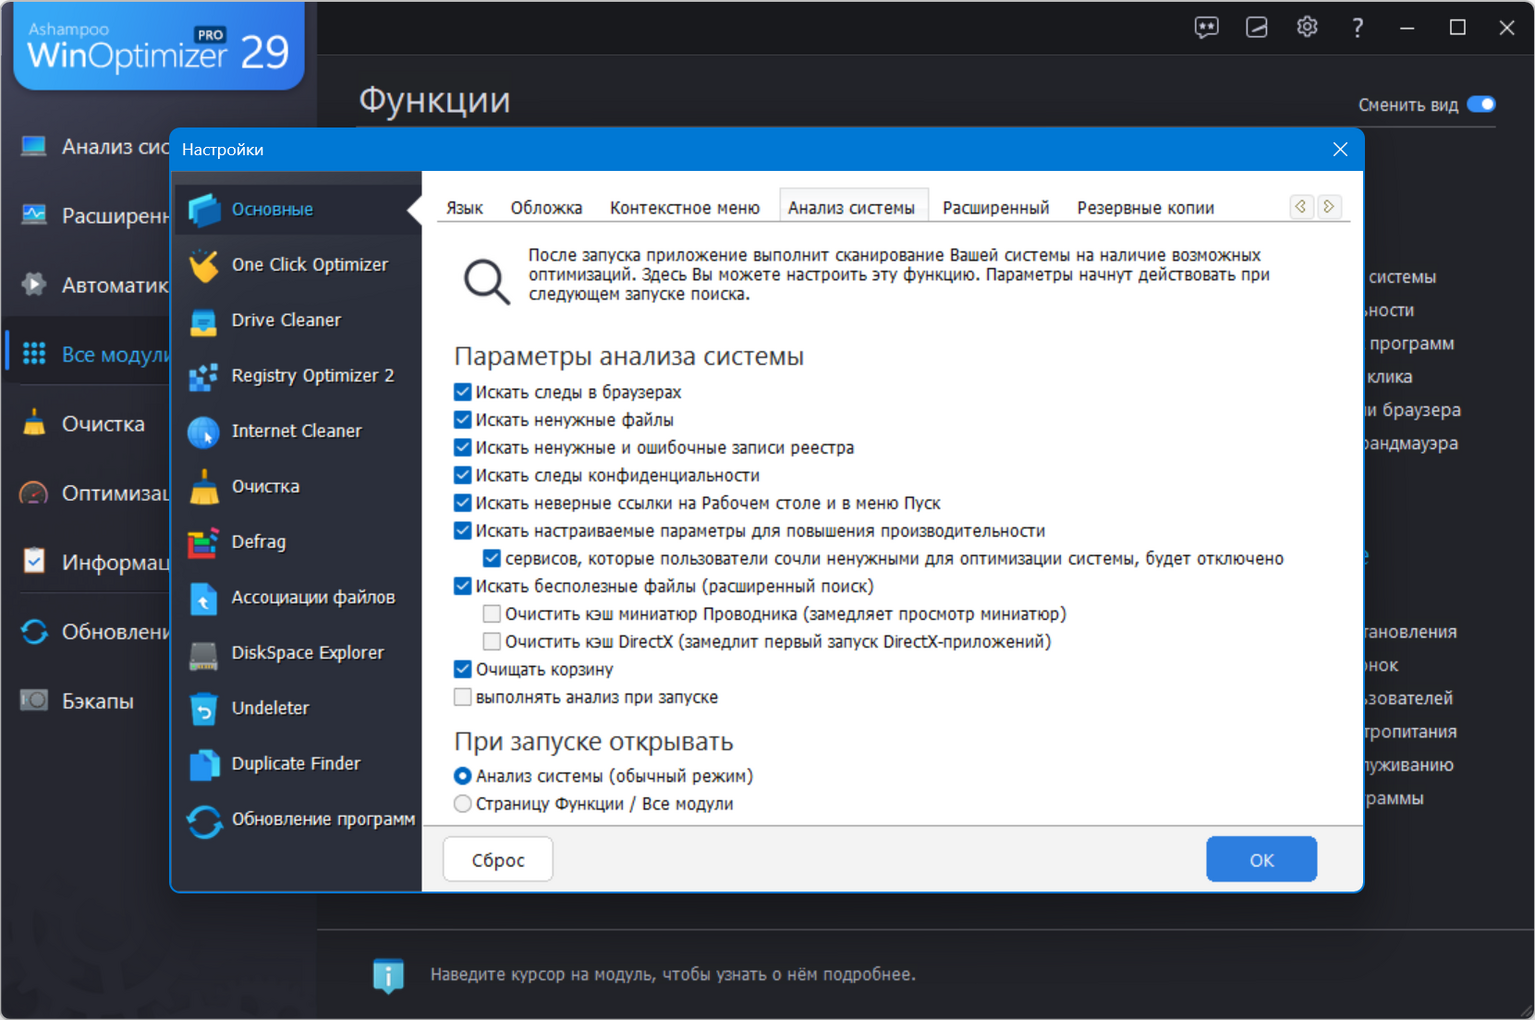The width and height of the screenshot is (1535, 1020).
Task: Click the Сброс button
Action: click(x=498, y=860)
